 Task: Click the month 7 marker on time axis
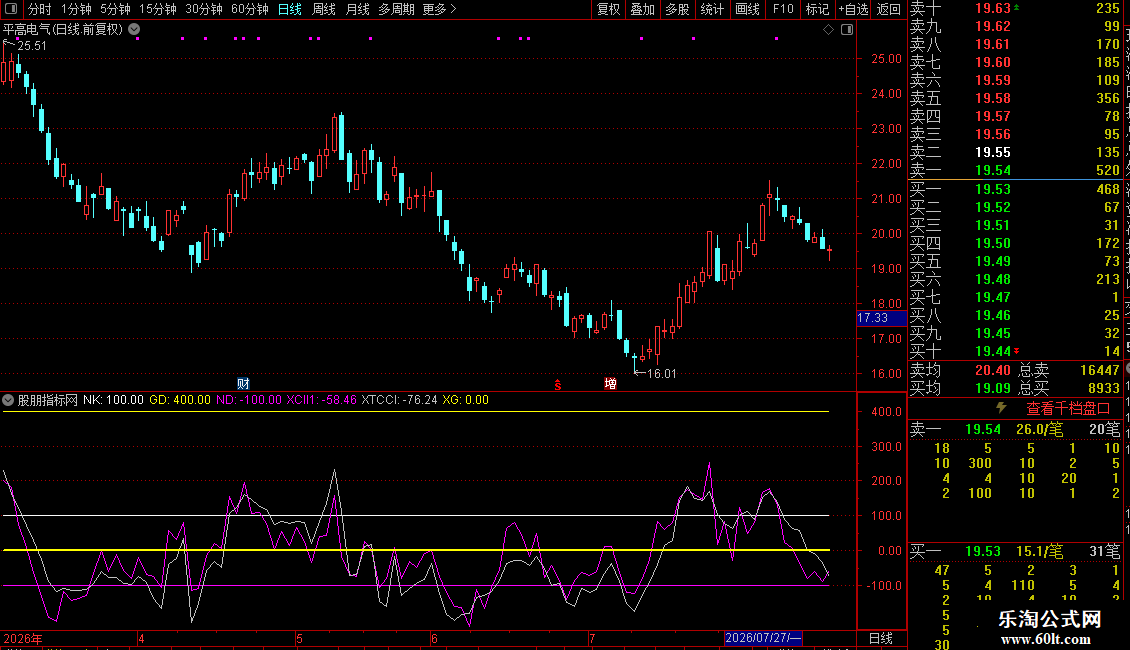(x=592, y=638)
